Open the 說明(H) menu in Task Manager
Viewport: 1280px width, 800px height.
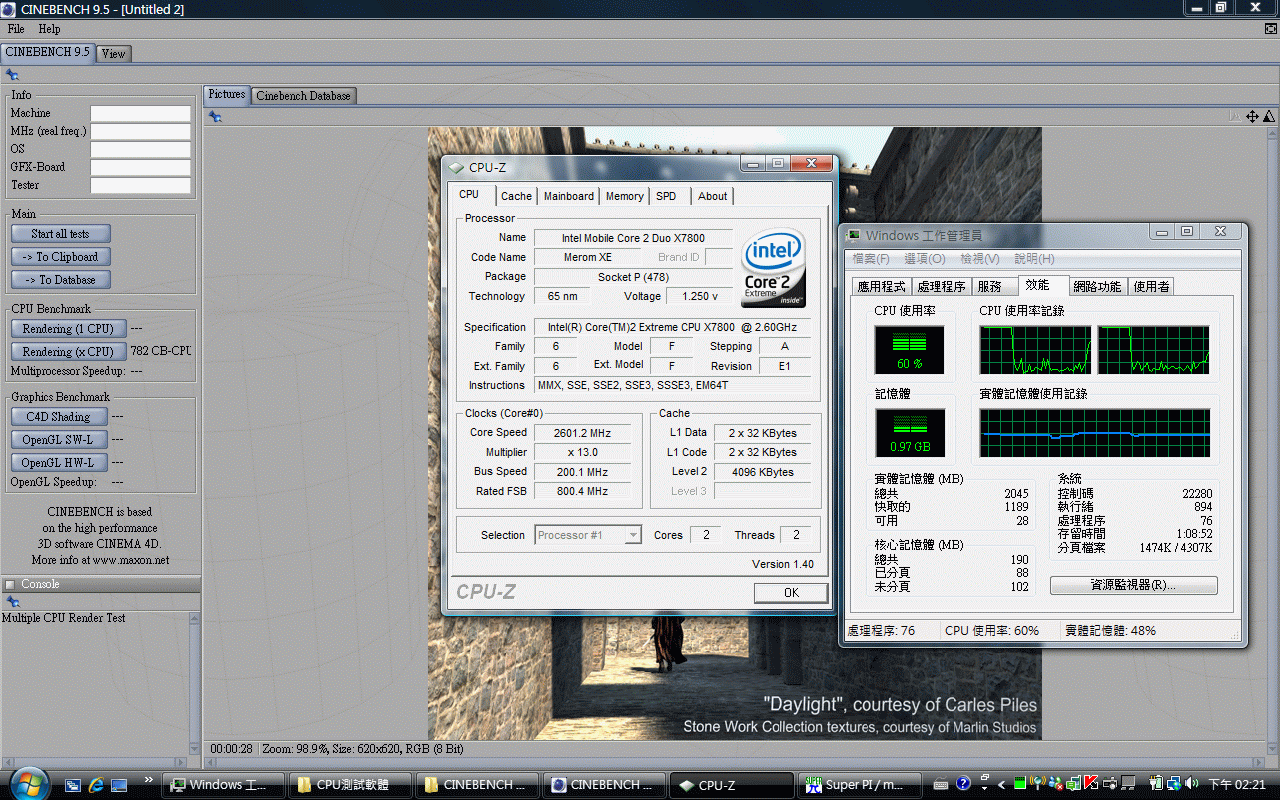1034,259
